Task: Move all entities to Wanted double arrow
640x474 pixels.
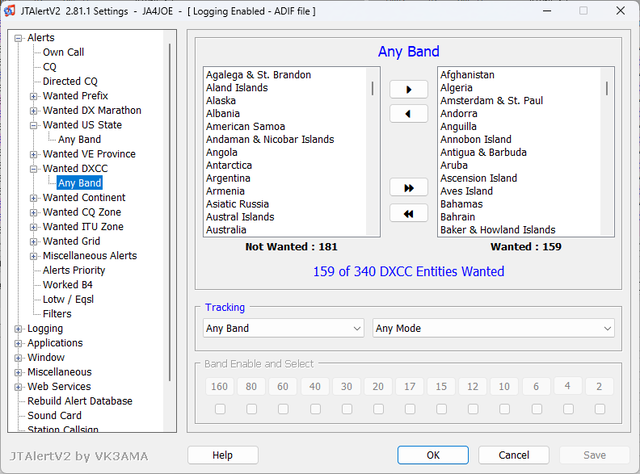Action: pyautogui.click(x=409, y=188)
